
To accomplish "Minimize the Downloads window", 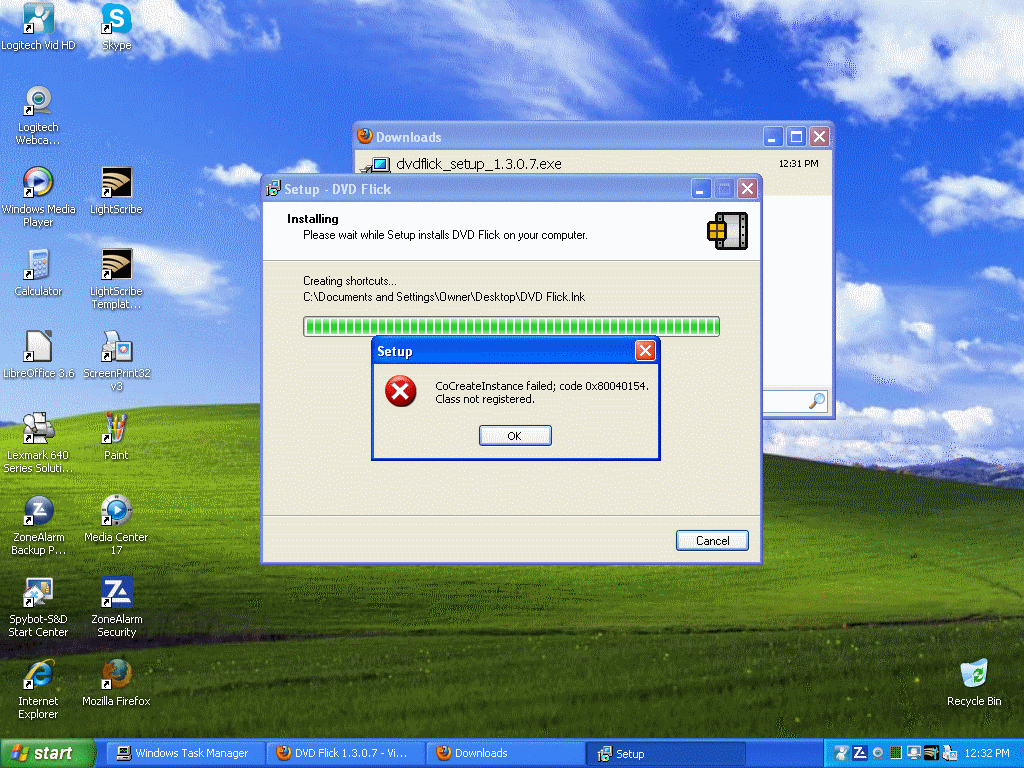I will [x=772, y=137].
